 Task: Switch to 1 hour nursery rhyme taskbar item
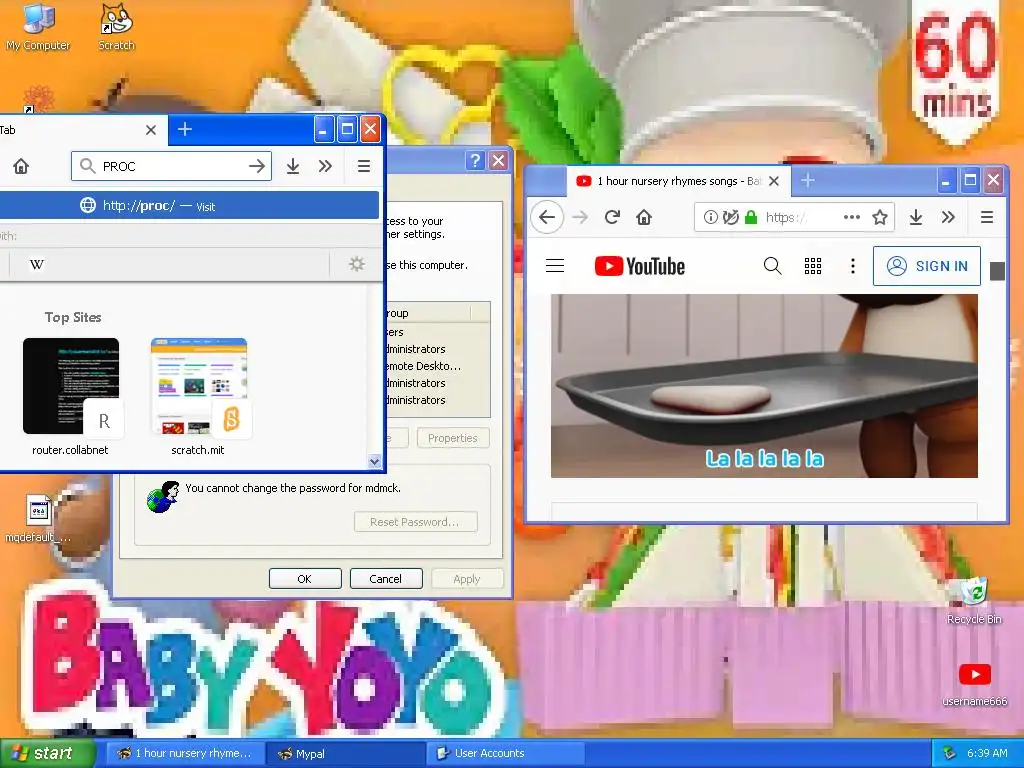[x=185, y=753]
